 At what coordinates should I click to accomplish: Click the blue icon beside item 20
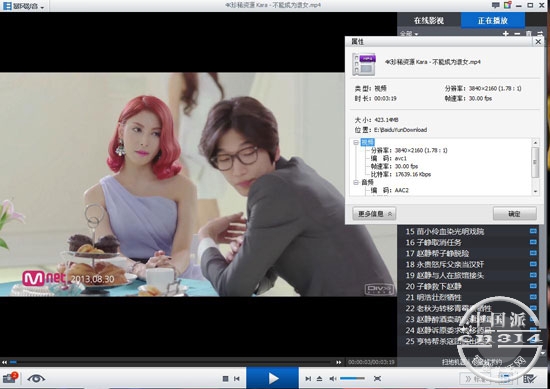click(x=533, y=286)
